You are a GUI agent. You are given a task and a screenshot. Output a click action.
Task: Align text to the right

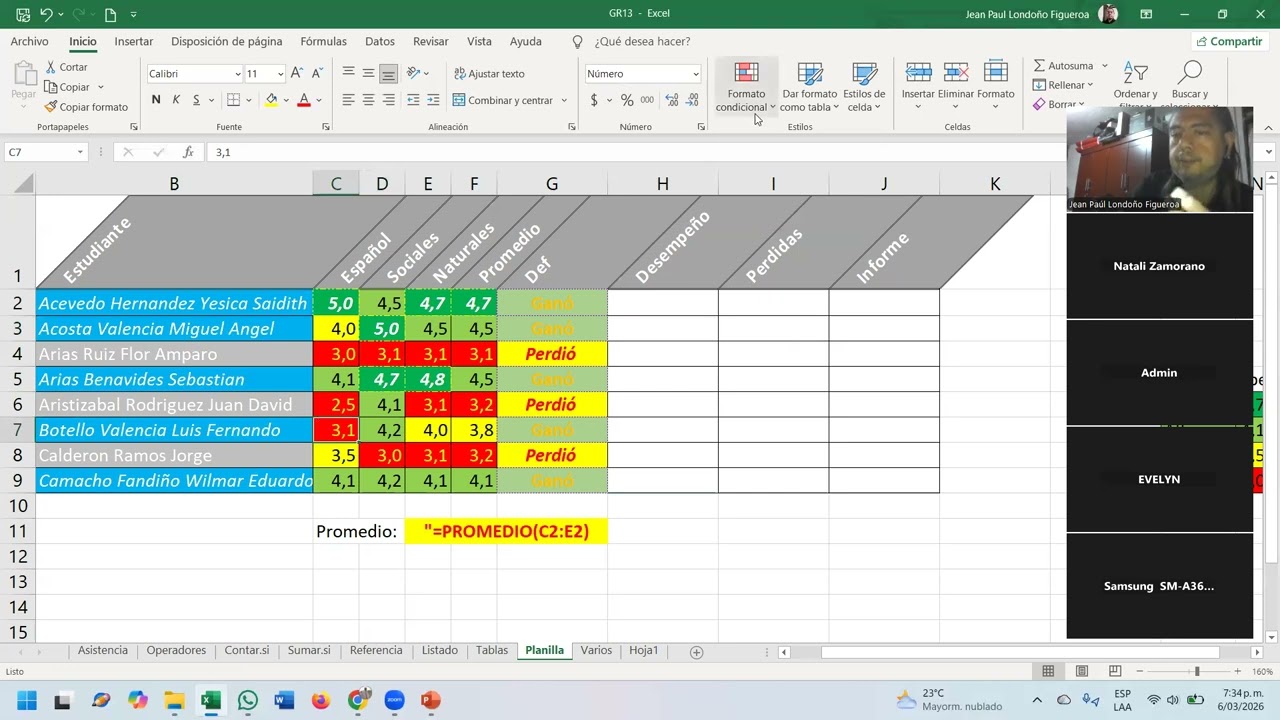click(388, 100)
